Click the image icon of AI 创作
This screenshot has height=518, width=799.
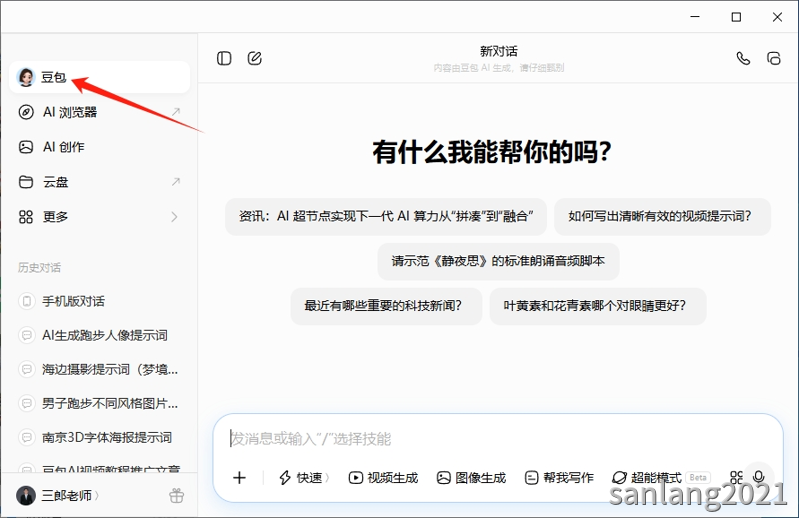26,147
